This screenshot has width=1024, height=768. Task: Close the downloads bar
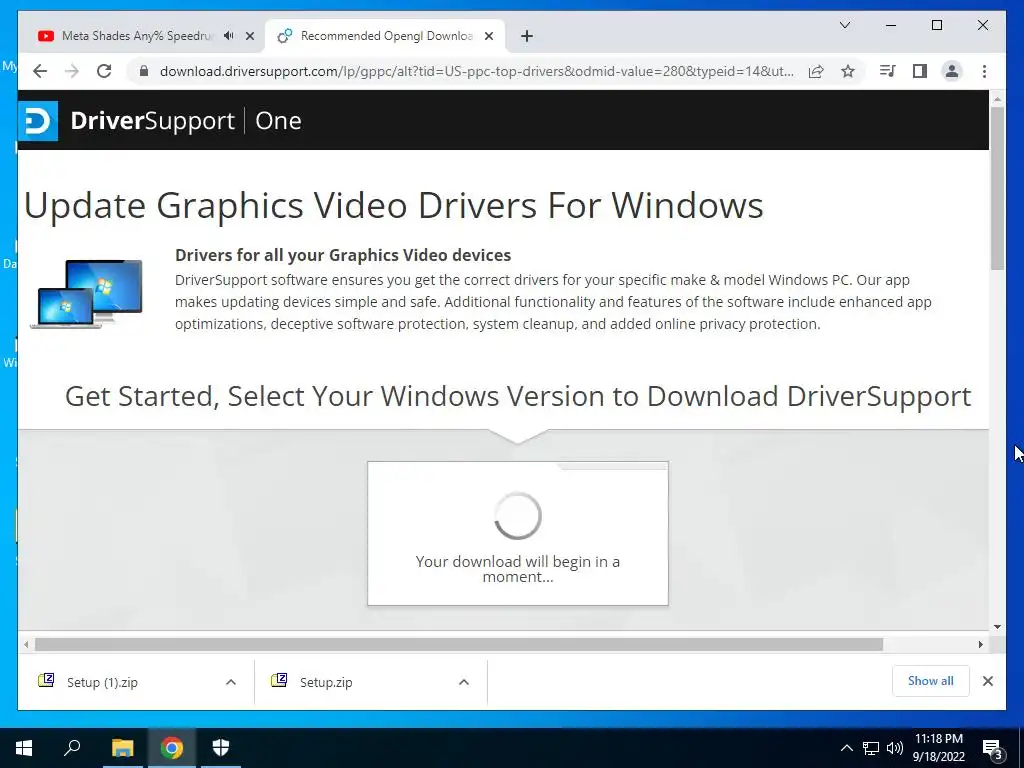[987, 681]
